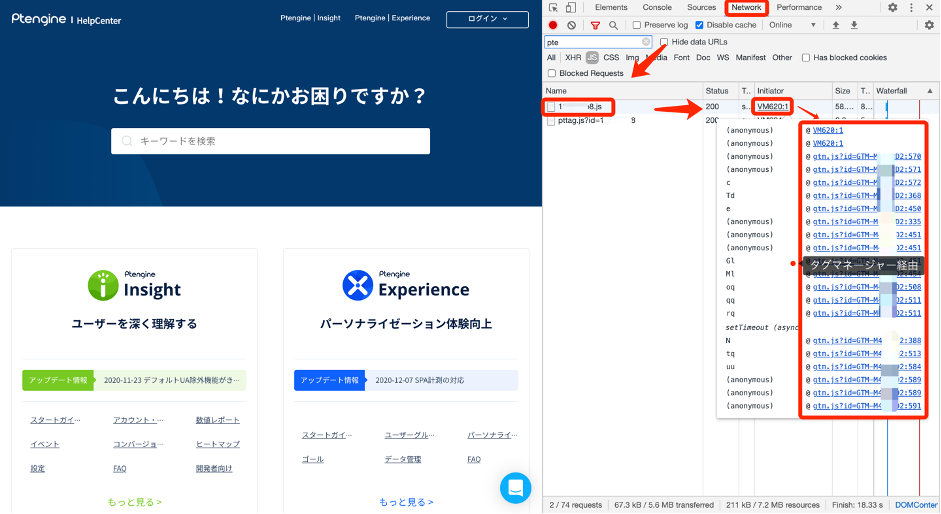
Task: Click the blue もっと見る > link under Experience
Action: (x=406, y=502)
